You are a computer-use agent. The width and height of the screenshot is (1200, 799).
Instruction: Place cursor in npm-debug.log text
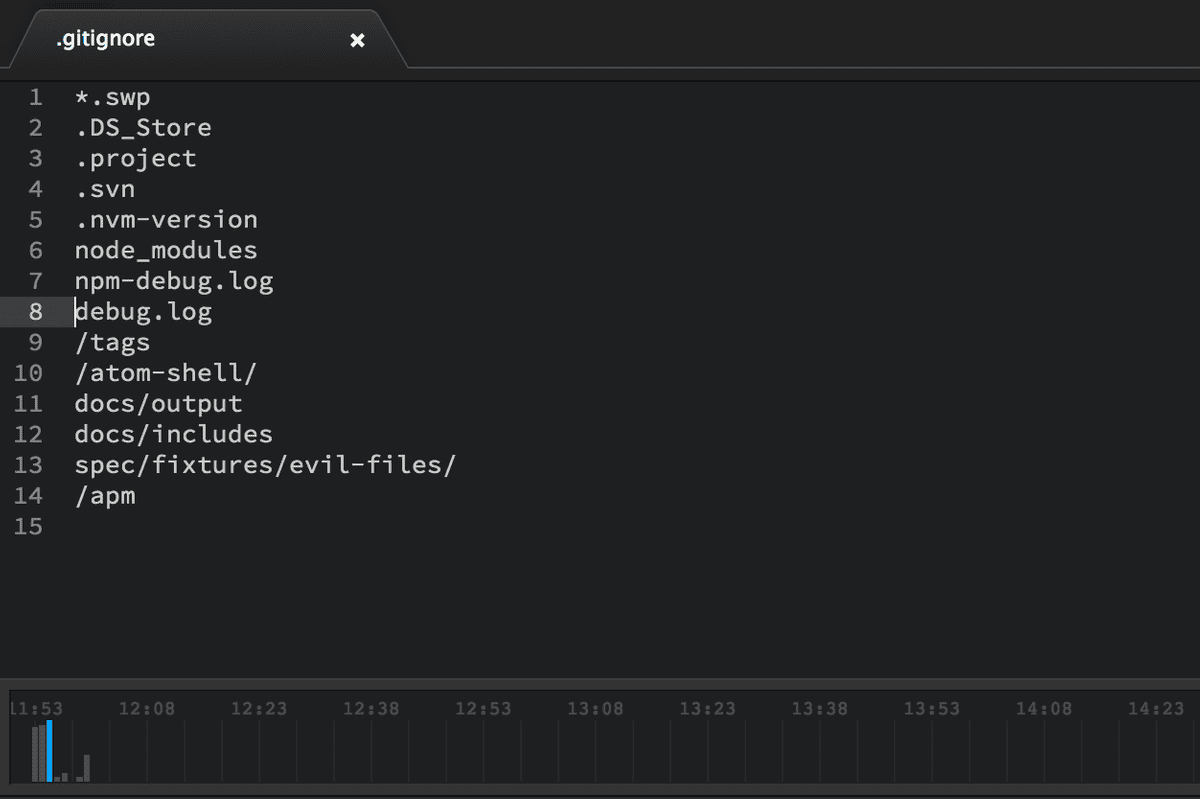173,282
